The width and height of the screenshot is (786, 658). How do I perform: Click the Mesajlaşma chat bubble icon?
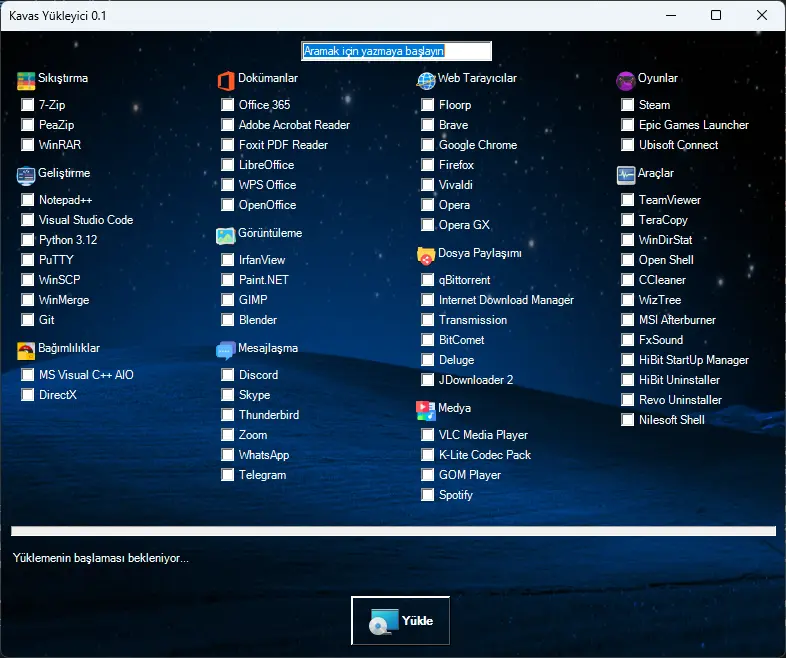[226, 351]
